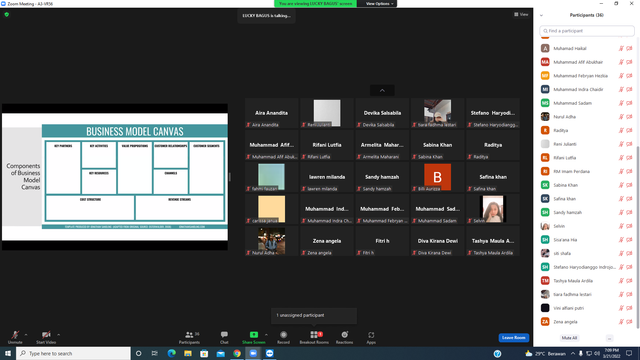Screen dimensions: 640x360
Task: Select RM Imam Perdana in participants list
Action: (x=587, y=171)
